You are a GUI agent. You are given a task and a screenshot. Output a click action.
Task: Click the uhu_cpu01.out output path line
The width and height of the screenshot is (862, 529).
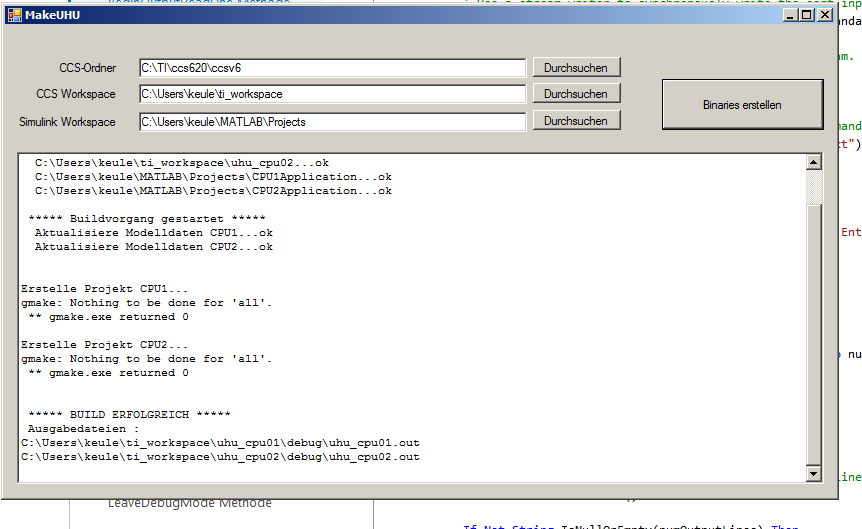220,443
